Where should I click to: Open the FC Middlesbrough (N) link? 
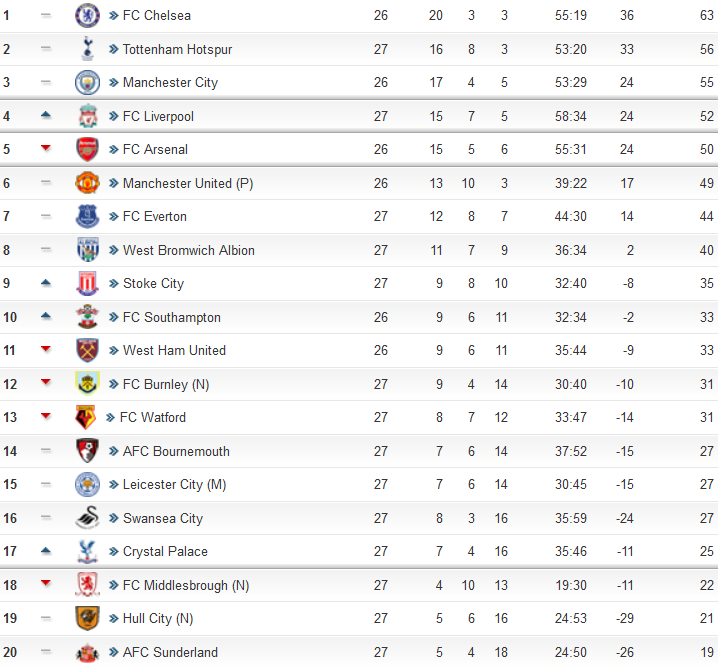(186, 585)
